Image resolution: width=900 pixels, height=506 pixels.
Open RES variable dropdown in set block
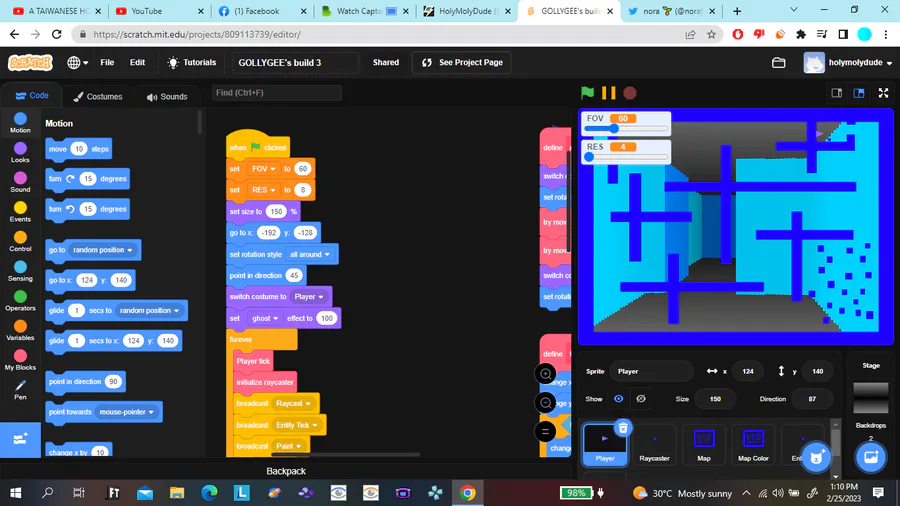coord(263,190)
